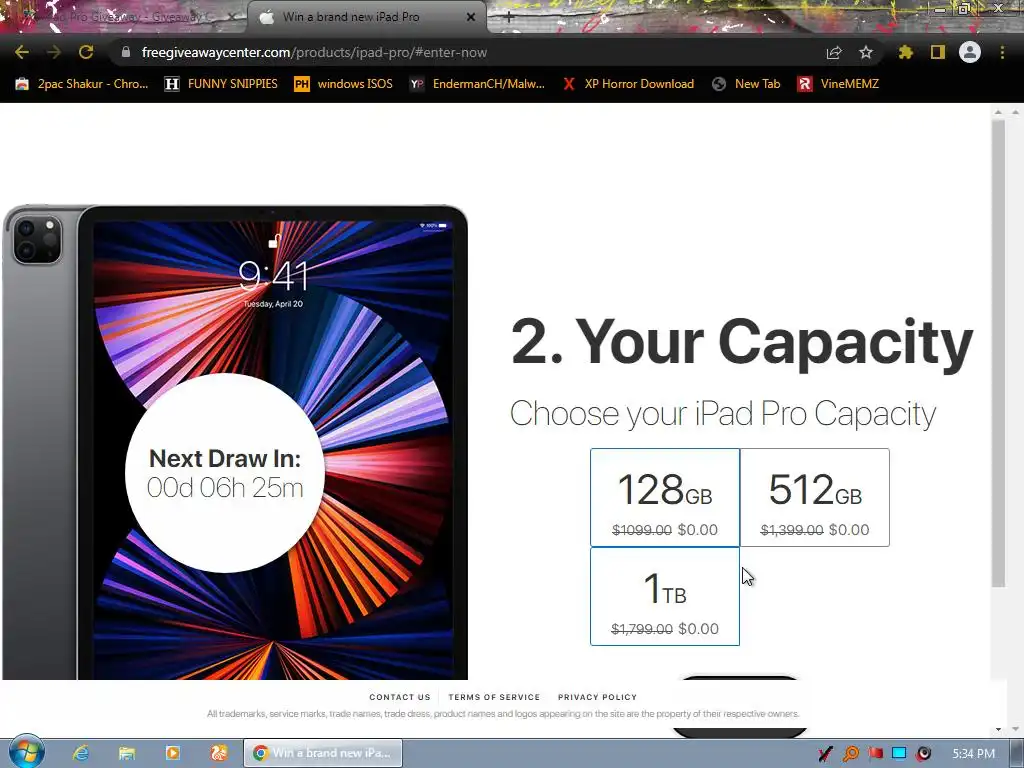This screenshot has height=768, width=1024.
Task: Open the VineMEMZ bookmark
Action: [838, 84]
